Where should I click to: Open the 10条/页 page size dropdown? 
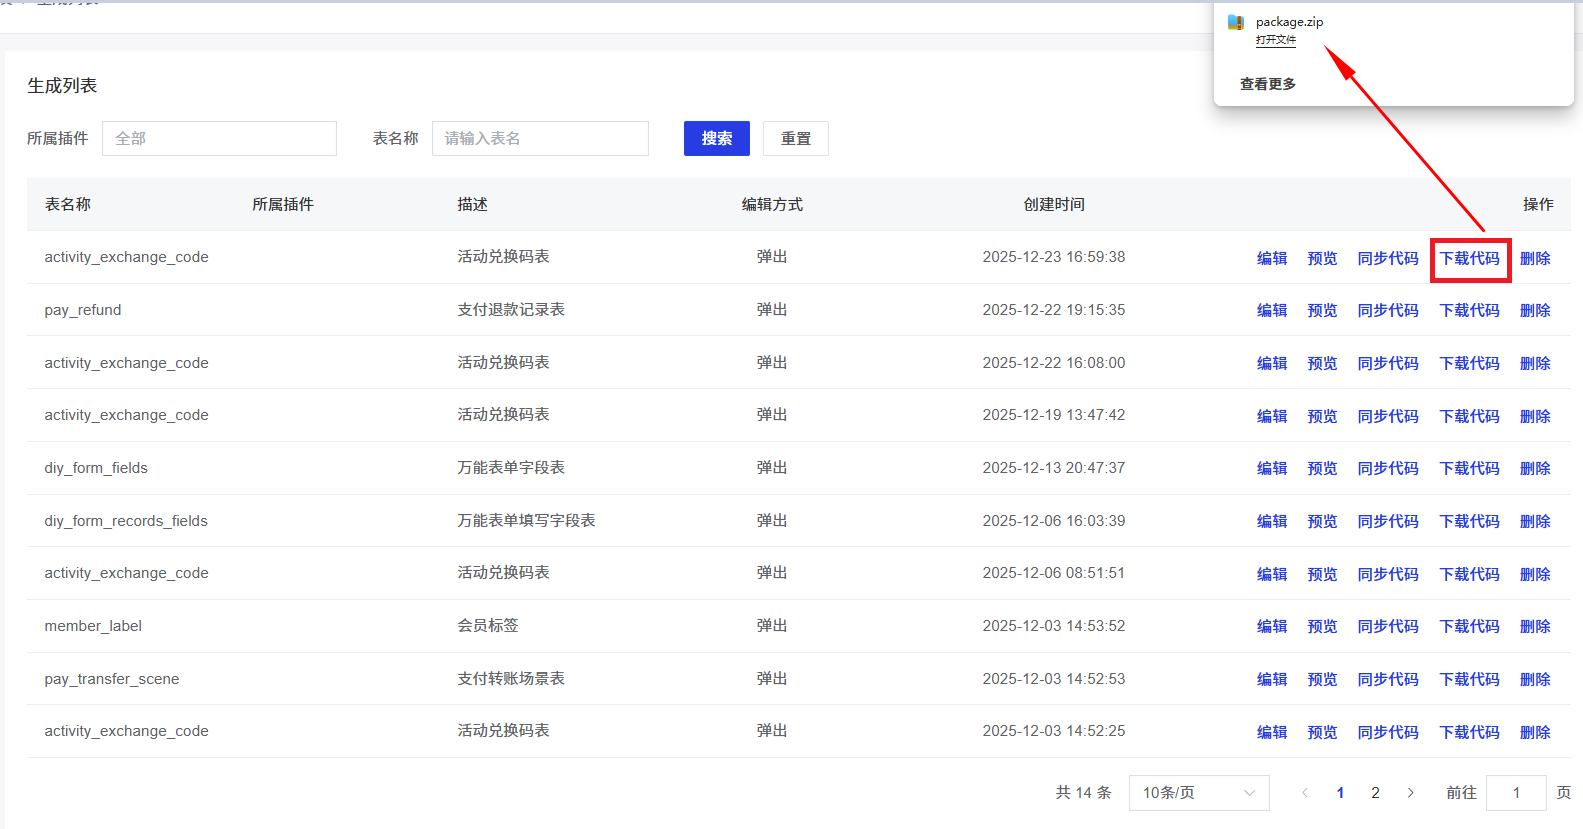(x=1198, y=793)
